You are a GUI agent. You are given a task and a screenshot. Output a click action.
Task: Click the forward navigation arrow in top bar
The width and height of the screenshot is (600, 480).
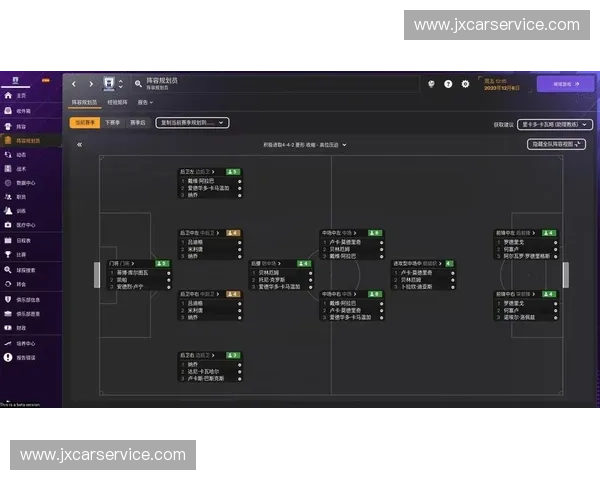pyautogui.click(x=90, y=84)
